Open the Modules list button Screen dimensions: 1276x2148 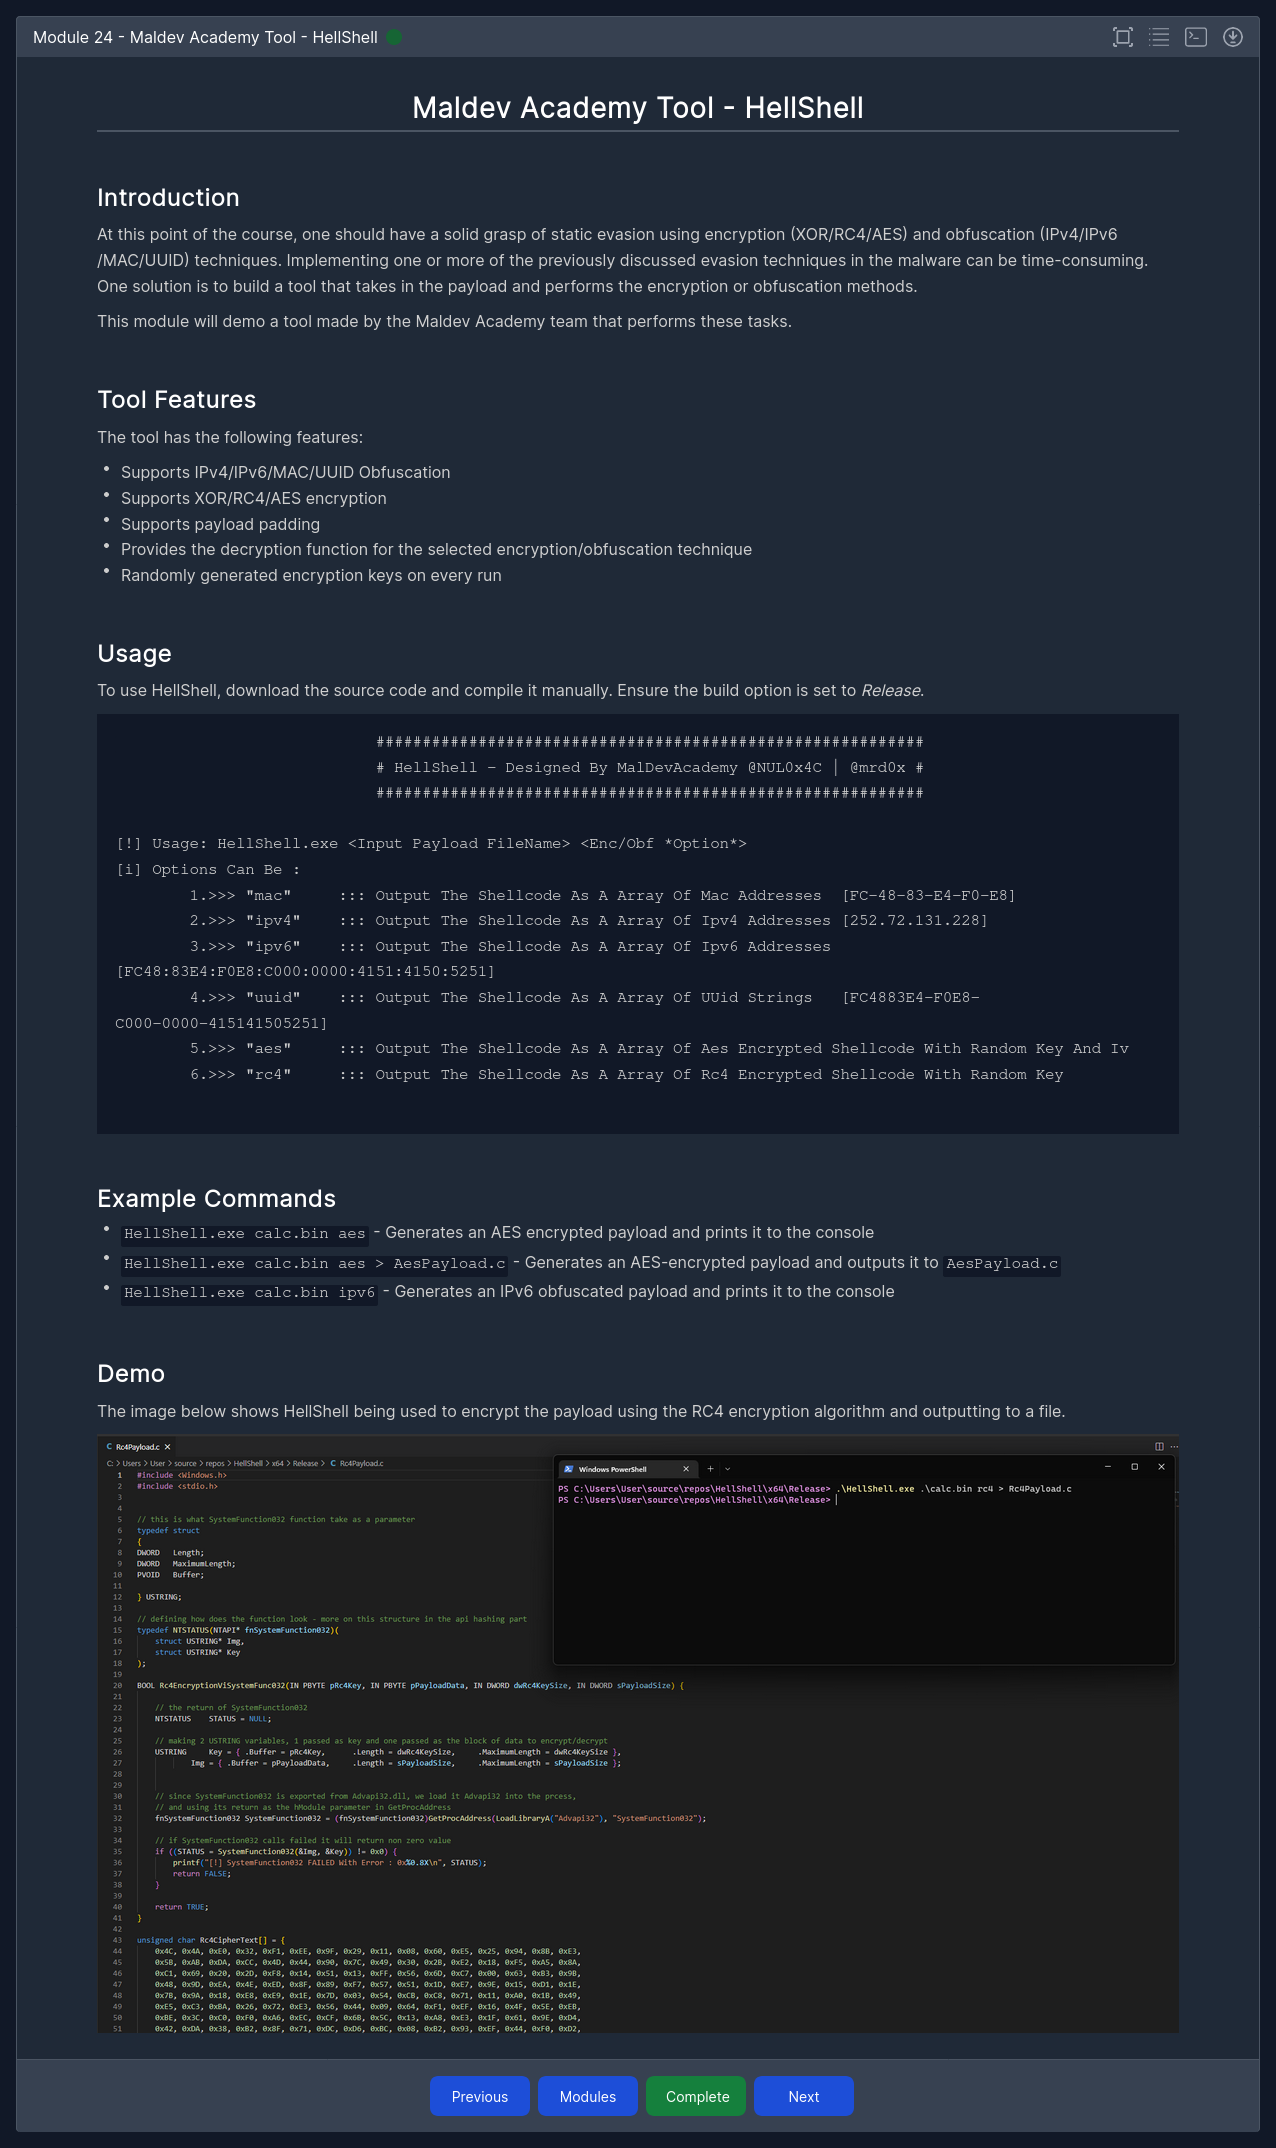(x=588, y=2096)
